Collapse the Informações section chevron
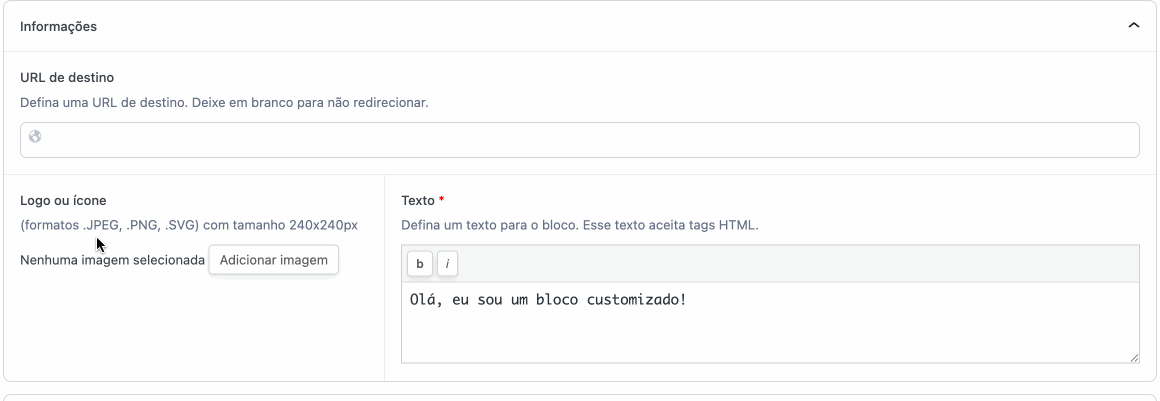 pos(1133,26)
